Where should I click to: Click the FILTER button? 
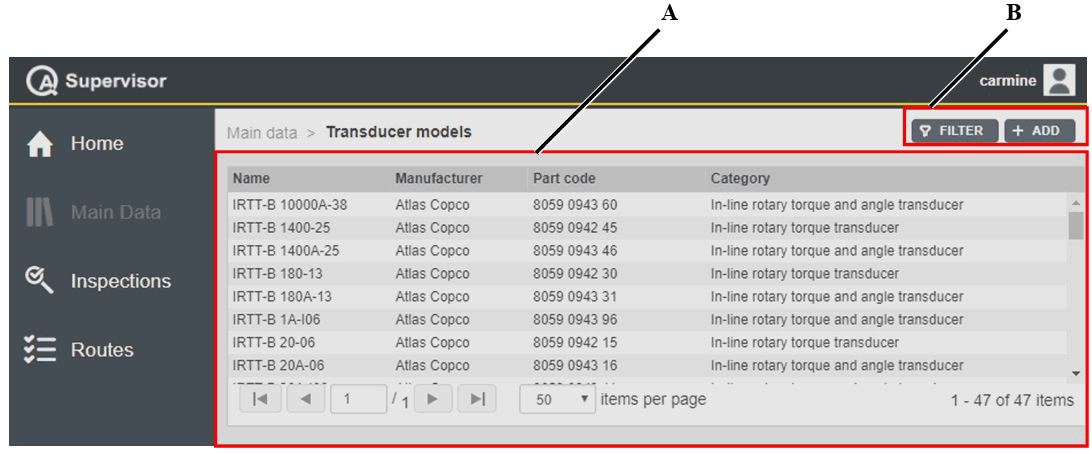953,131
